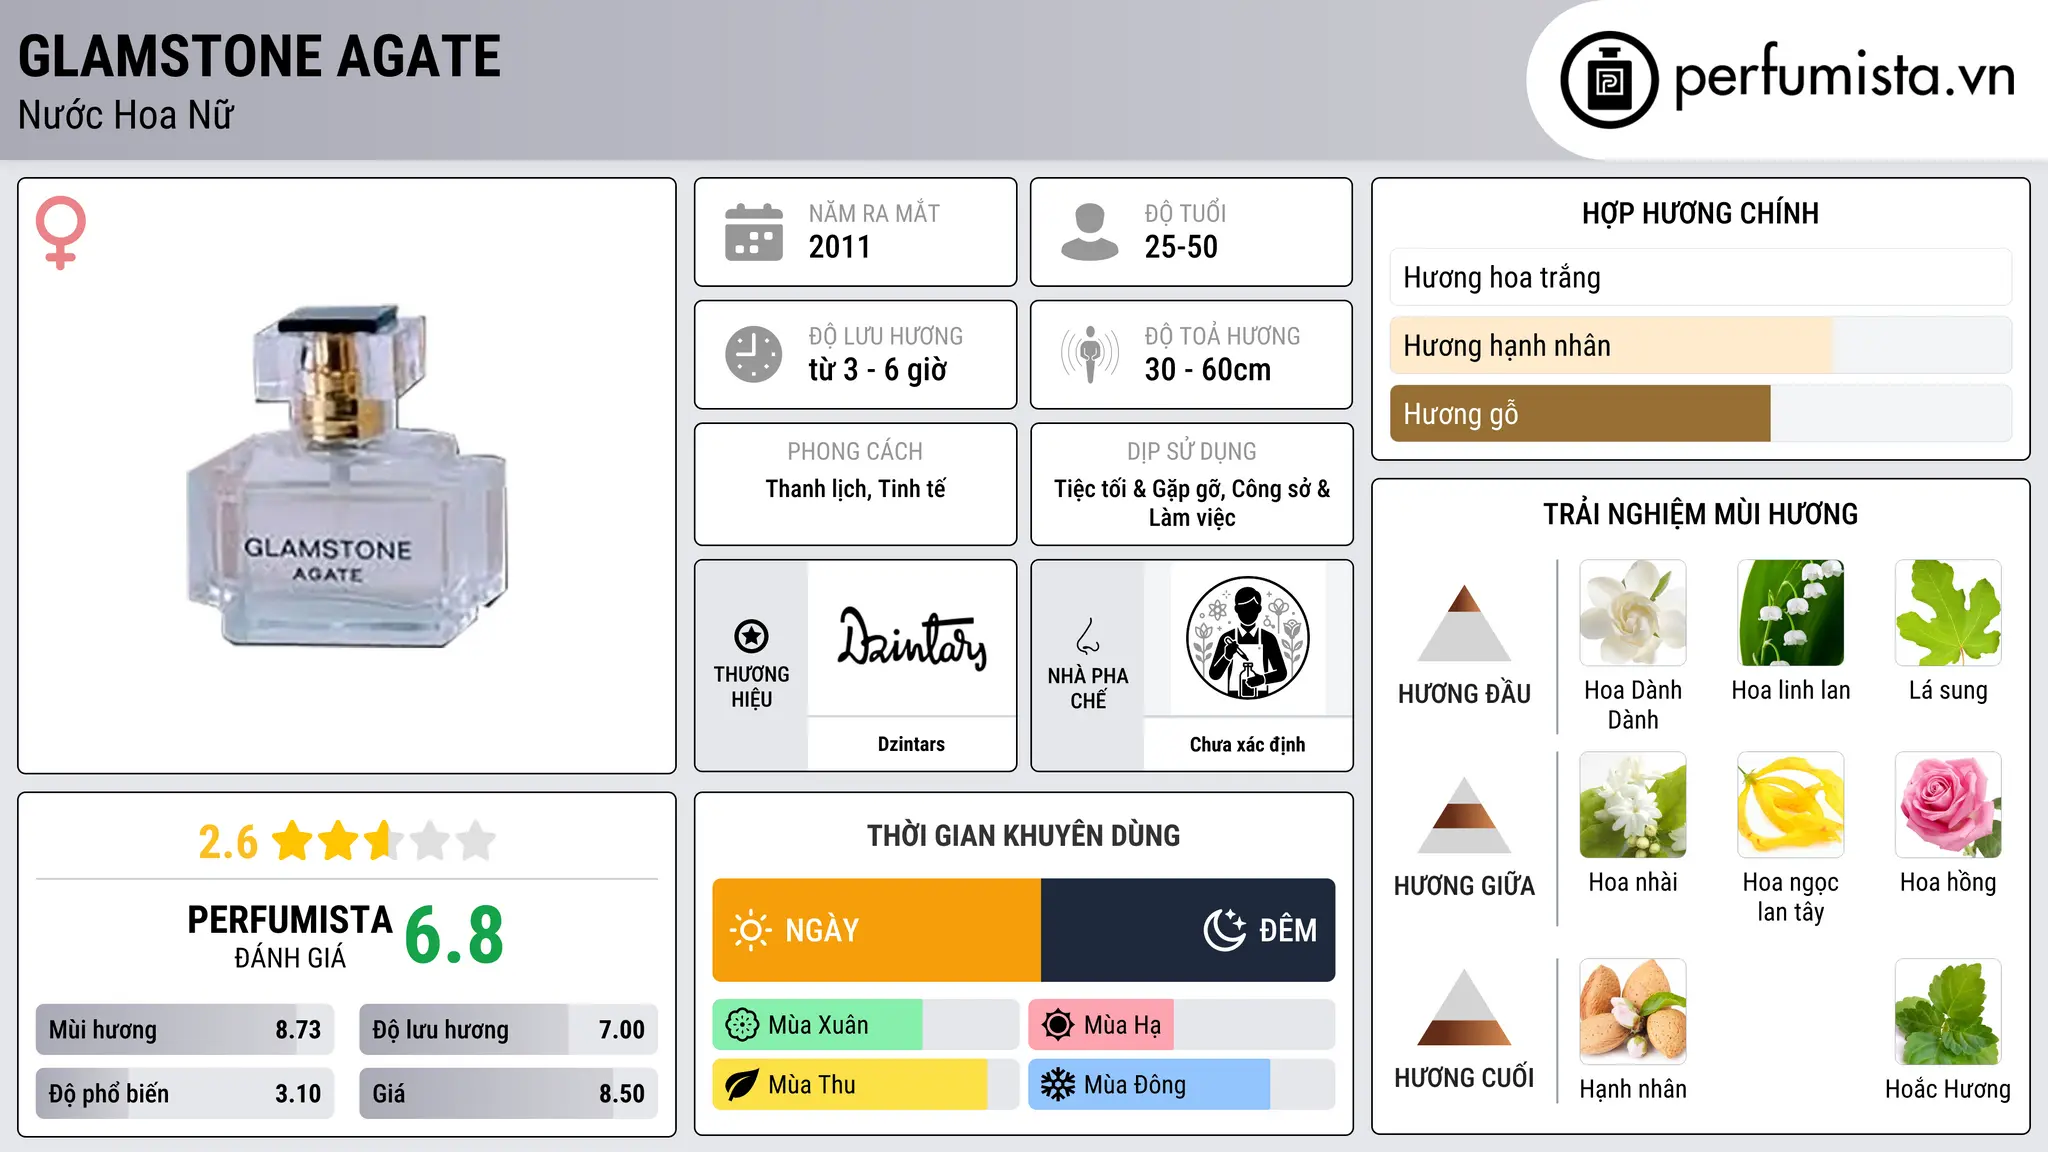Click the TRẢI NGHIỆM MÙI HƯƠNG heading
2048x1152 pixels.
[1700, 514]
